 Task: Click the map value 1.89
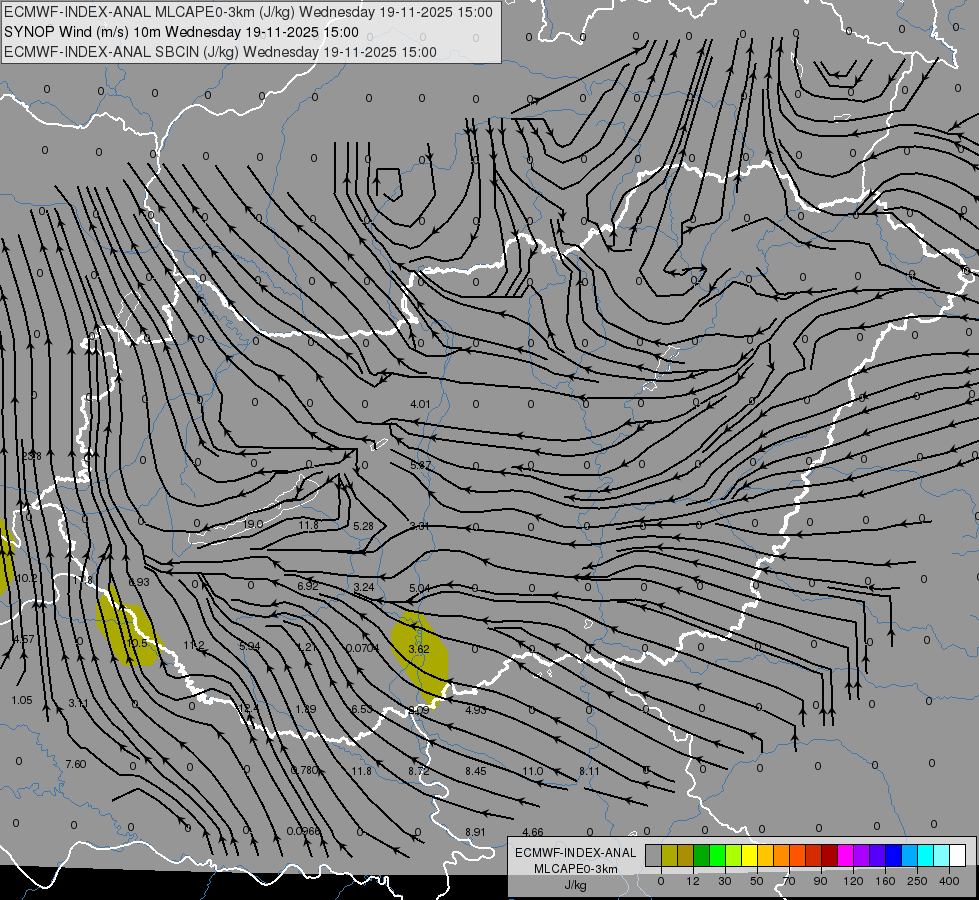[305, 709]
